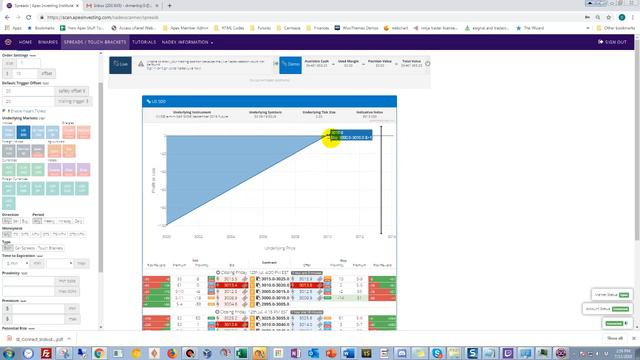Image resolution: width=640 pixels, height=360 pixels.
Task: Open the maximum Time to Expiration dropdown
Action: pyautogui.click(x=60, y=263)
